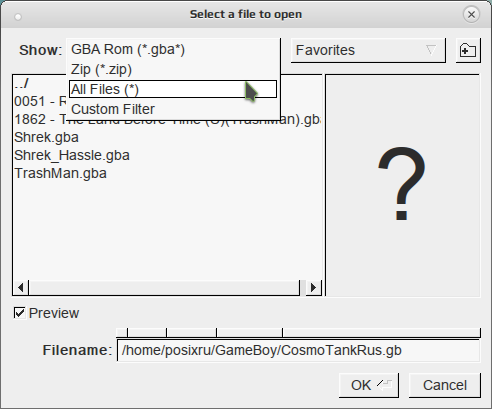Click the left scroll arrow of file list
This screenshot has width=492, height=409.
click(21, 287)
